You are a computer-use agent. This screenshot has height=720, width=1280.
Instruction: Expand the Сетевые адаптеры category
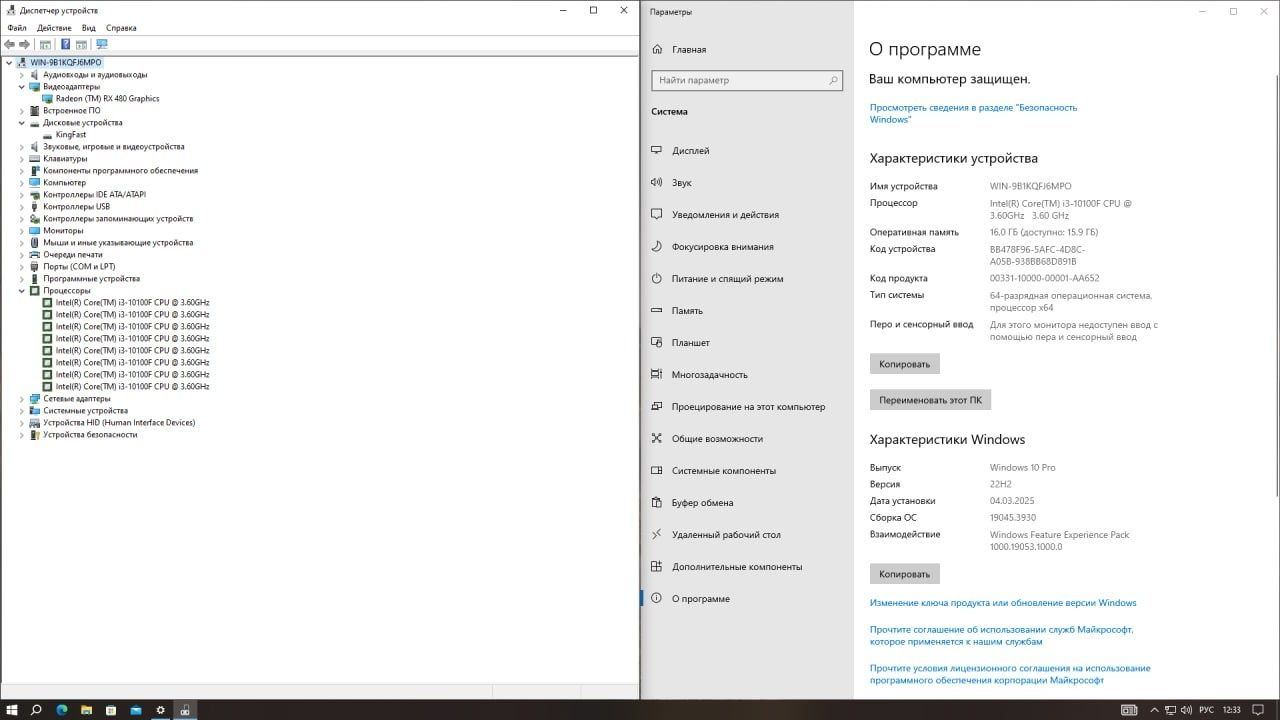click(x=22, y=398)
